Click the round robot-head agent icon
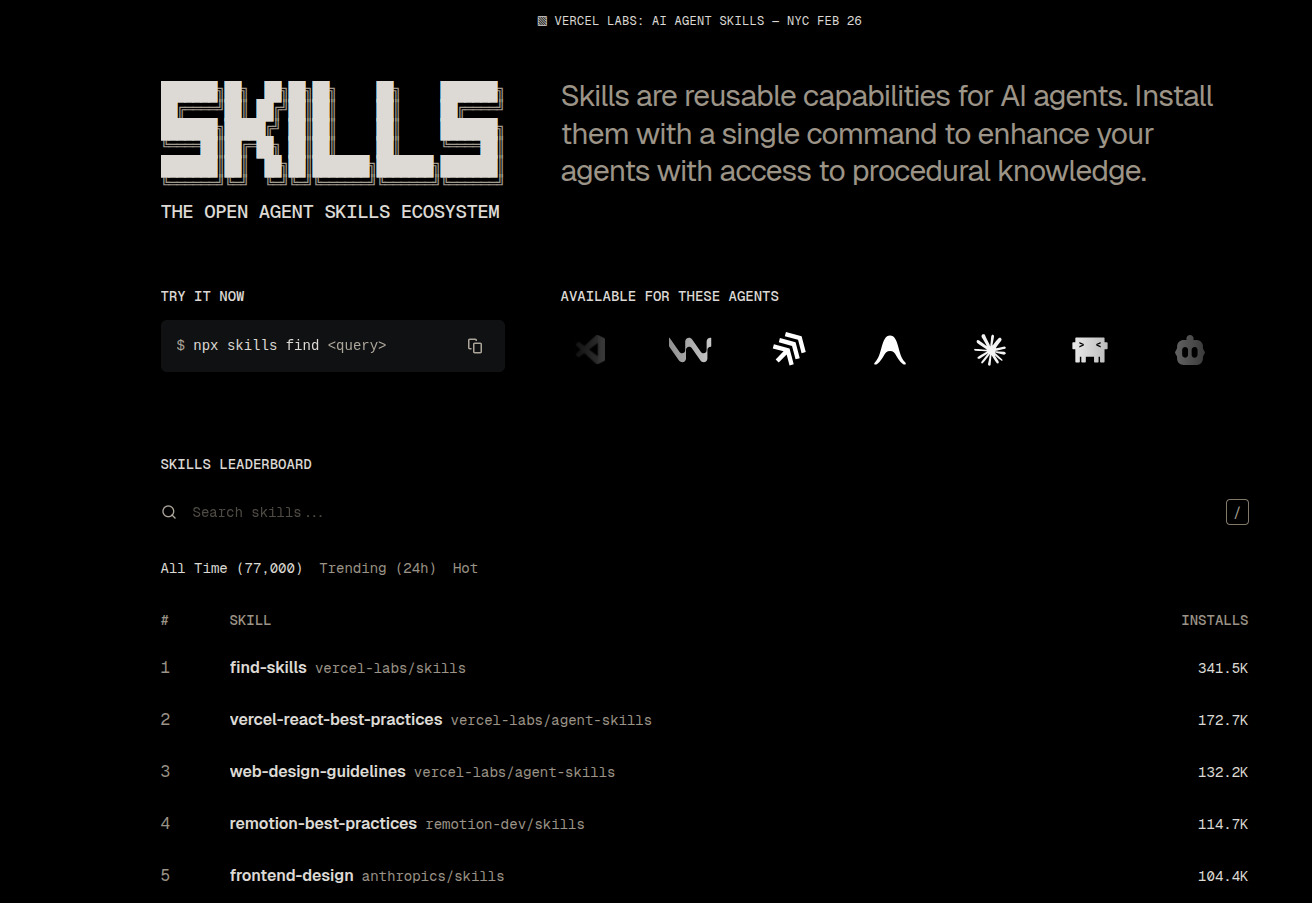The height and width of the screenshot is (903, 1312). [1190, 350]
